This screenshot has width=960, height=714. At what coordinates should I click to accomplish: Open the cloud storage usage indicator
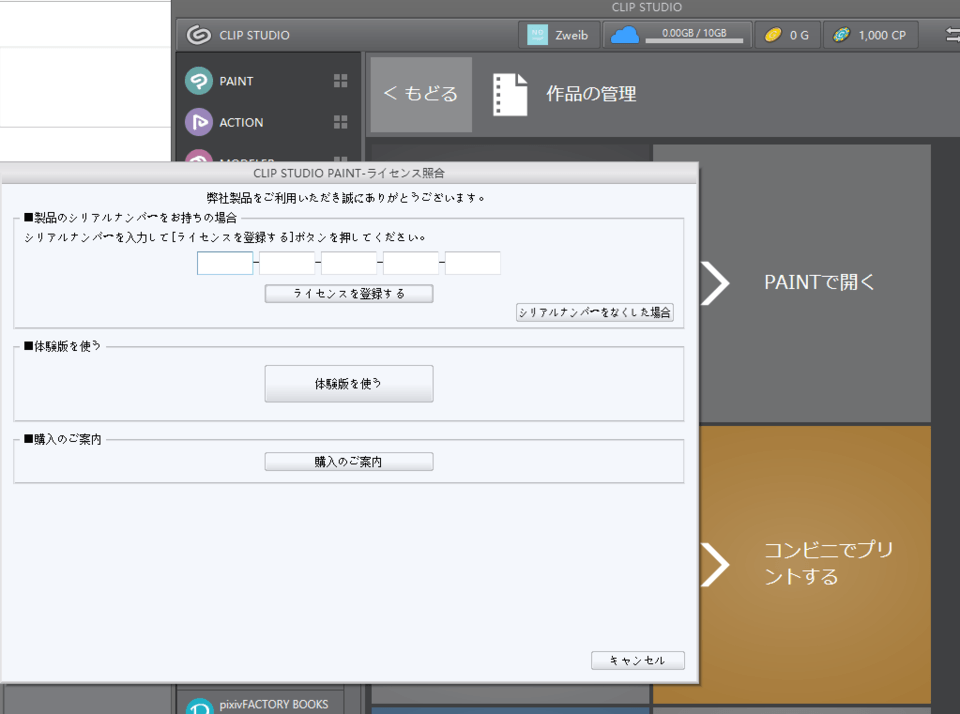tap(677, 35)
